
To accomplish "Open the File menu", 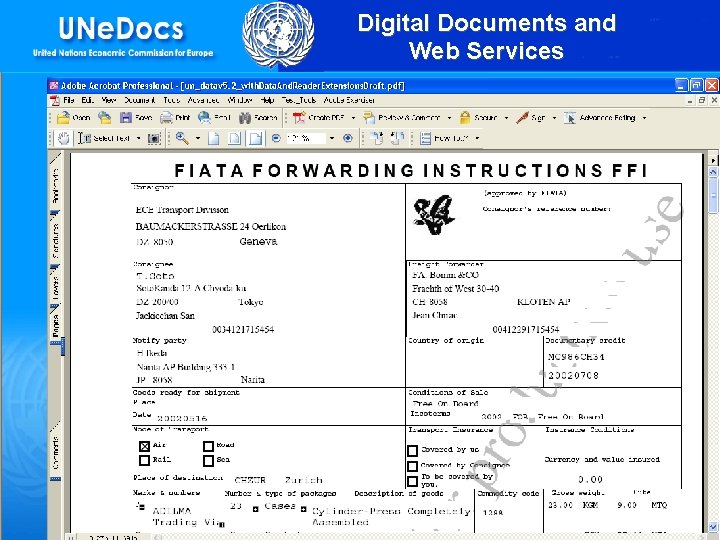I will [x=69, y=100].
